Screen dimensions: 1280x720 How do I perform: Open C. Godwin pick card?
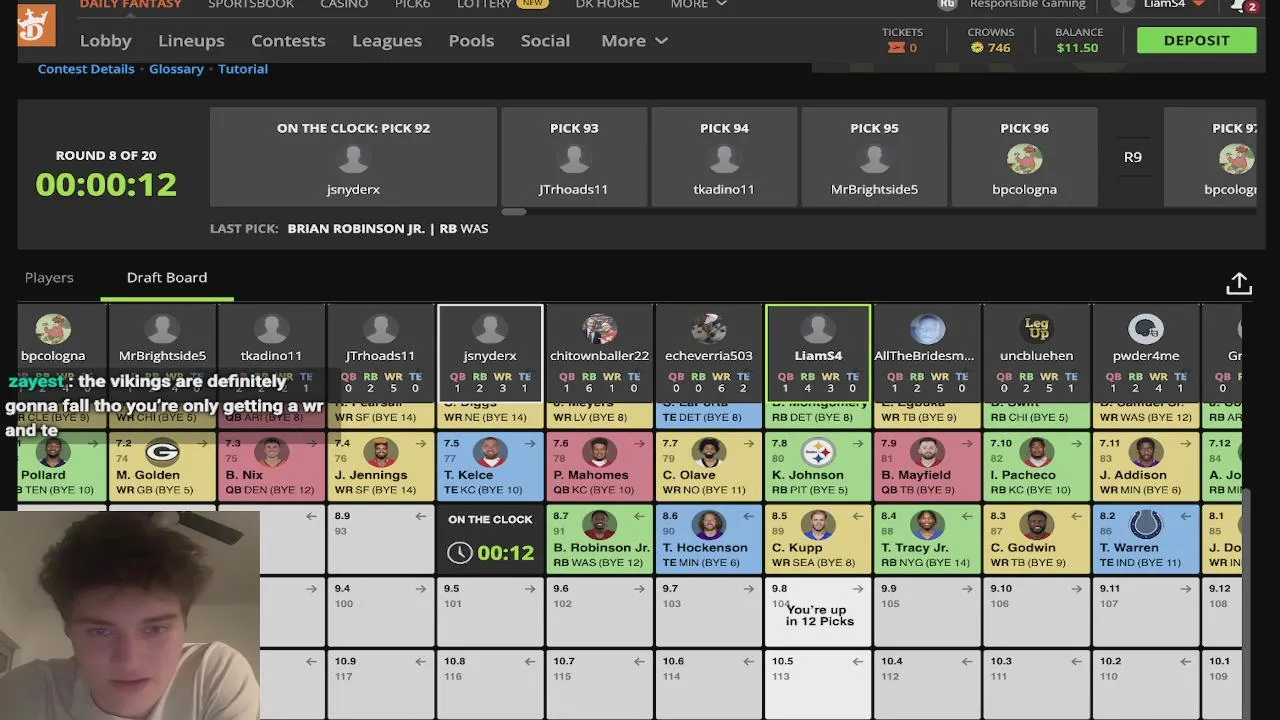coord(1036,539)
